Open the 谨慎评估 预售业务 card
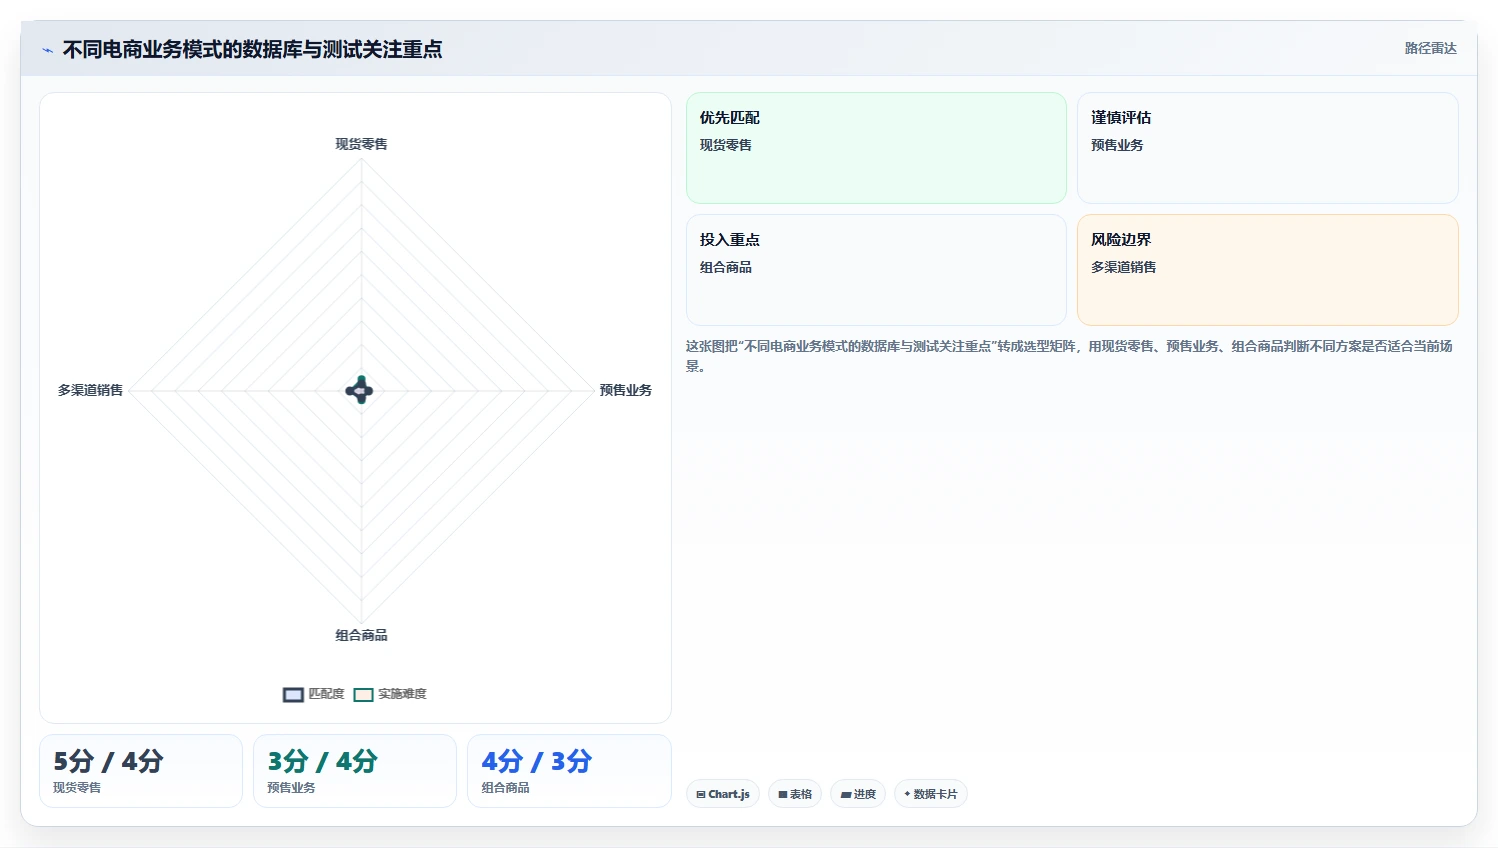The image size is (1498, 848). (1268, 148)
